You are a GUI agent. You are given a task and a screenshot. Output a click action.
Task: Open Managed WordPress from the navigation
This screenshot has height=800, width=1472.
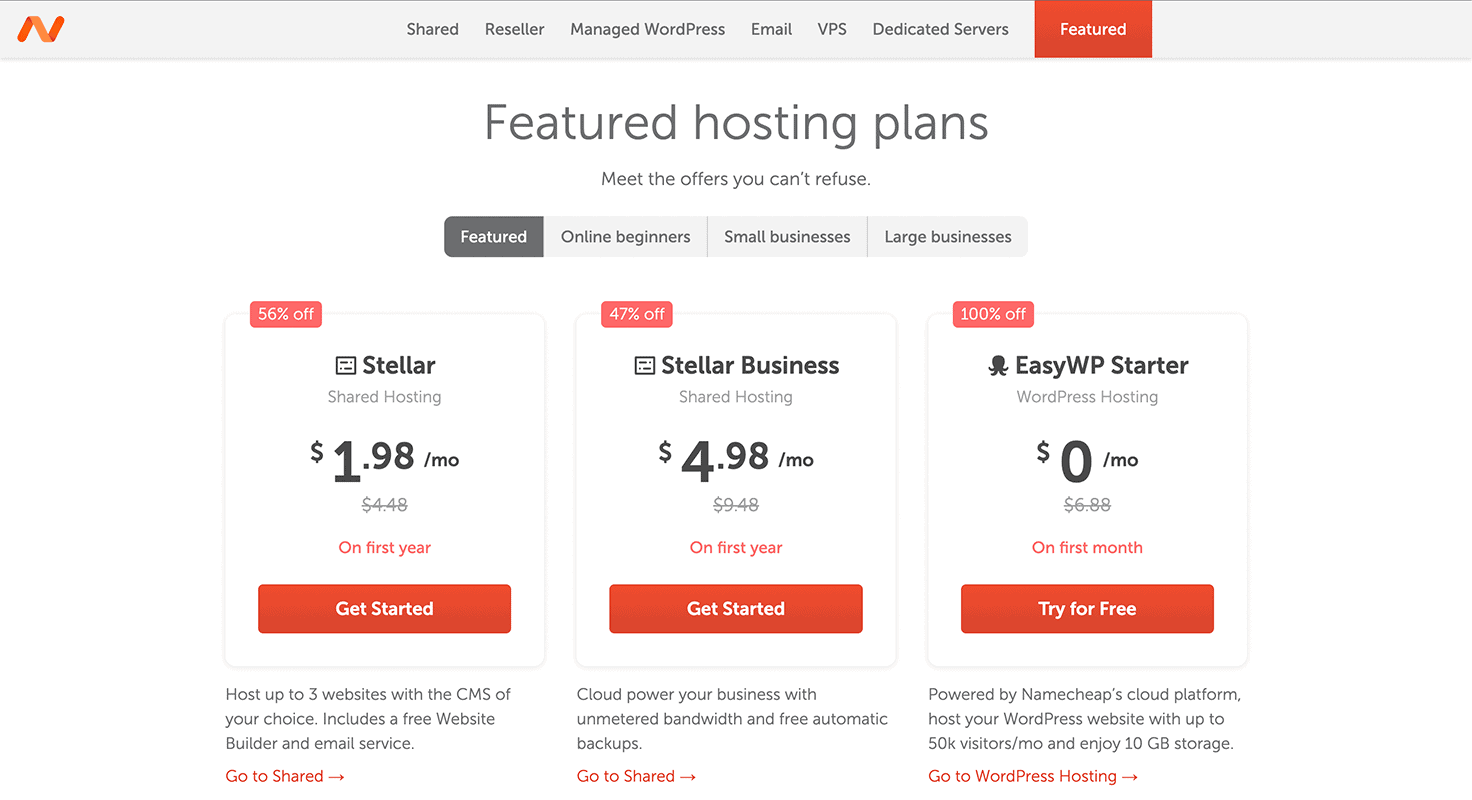point(647,29)
